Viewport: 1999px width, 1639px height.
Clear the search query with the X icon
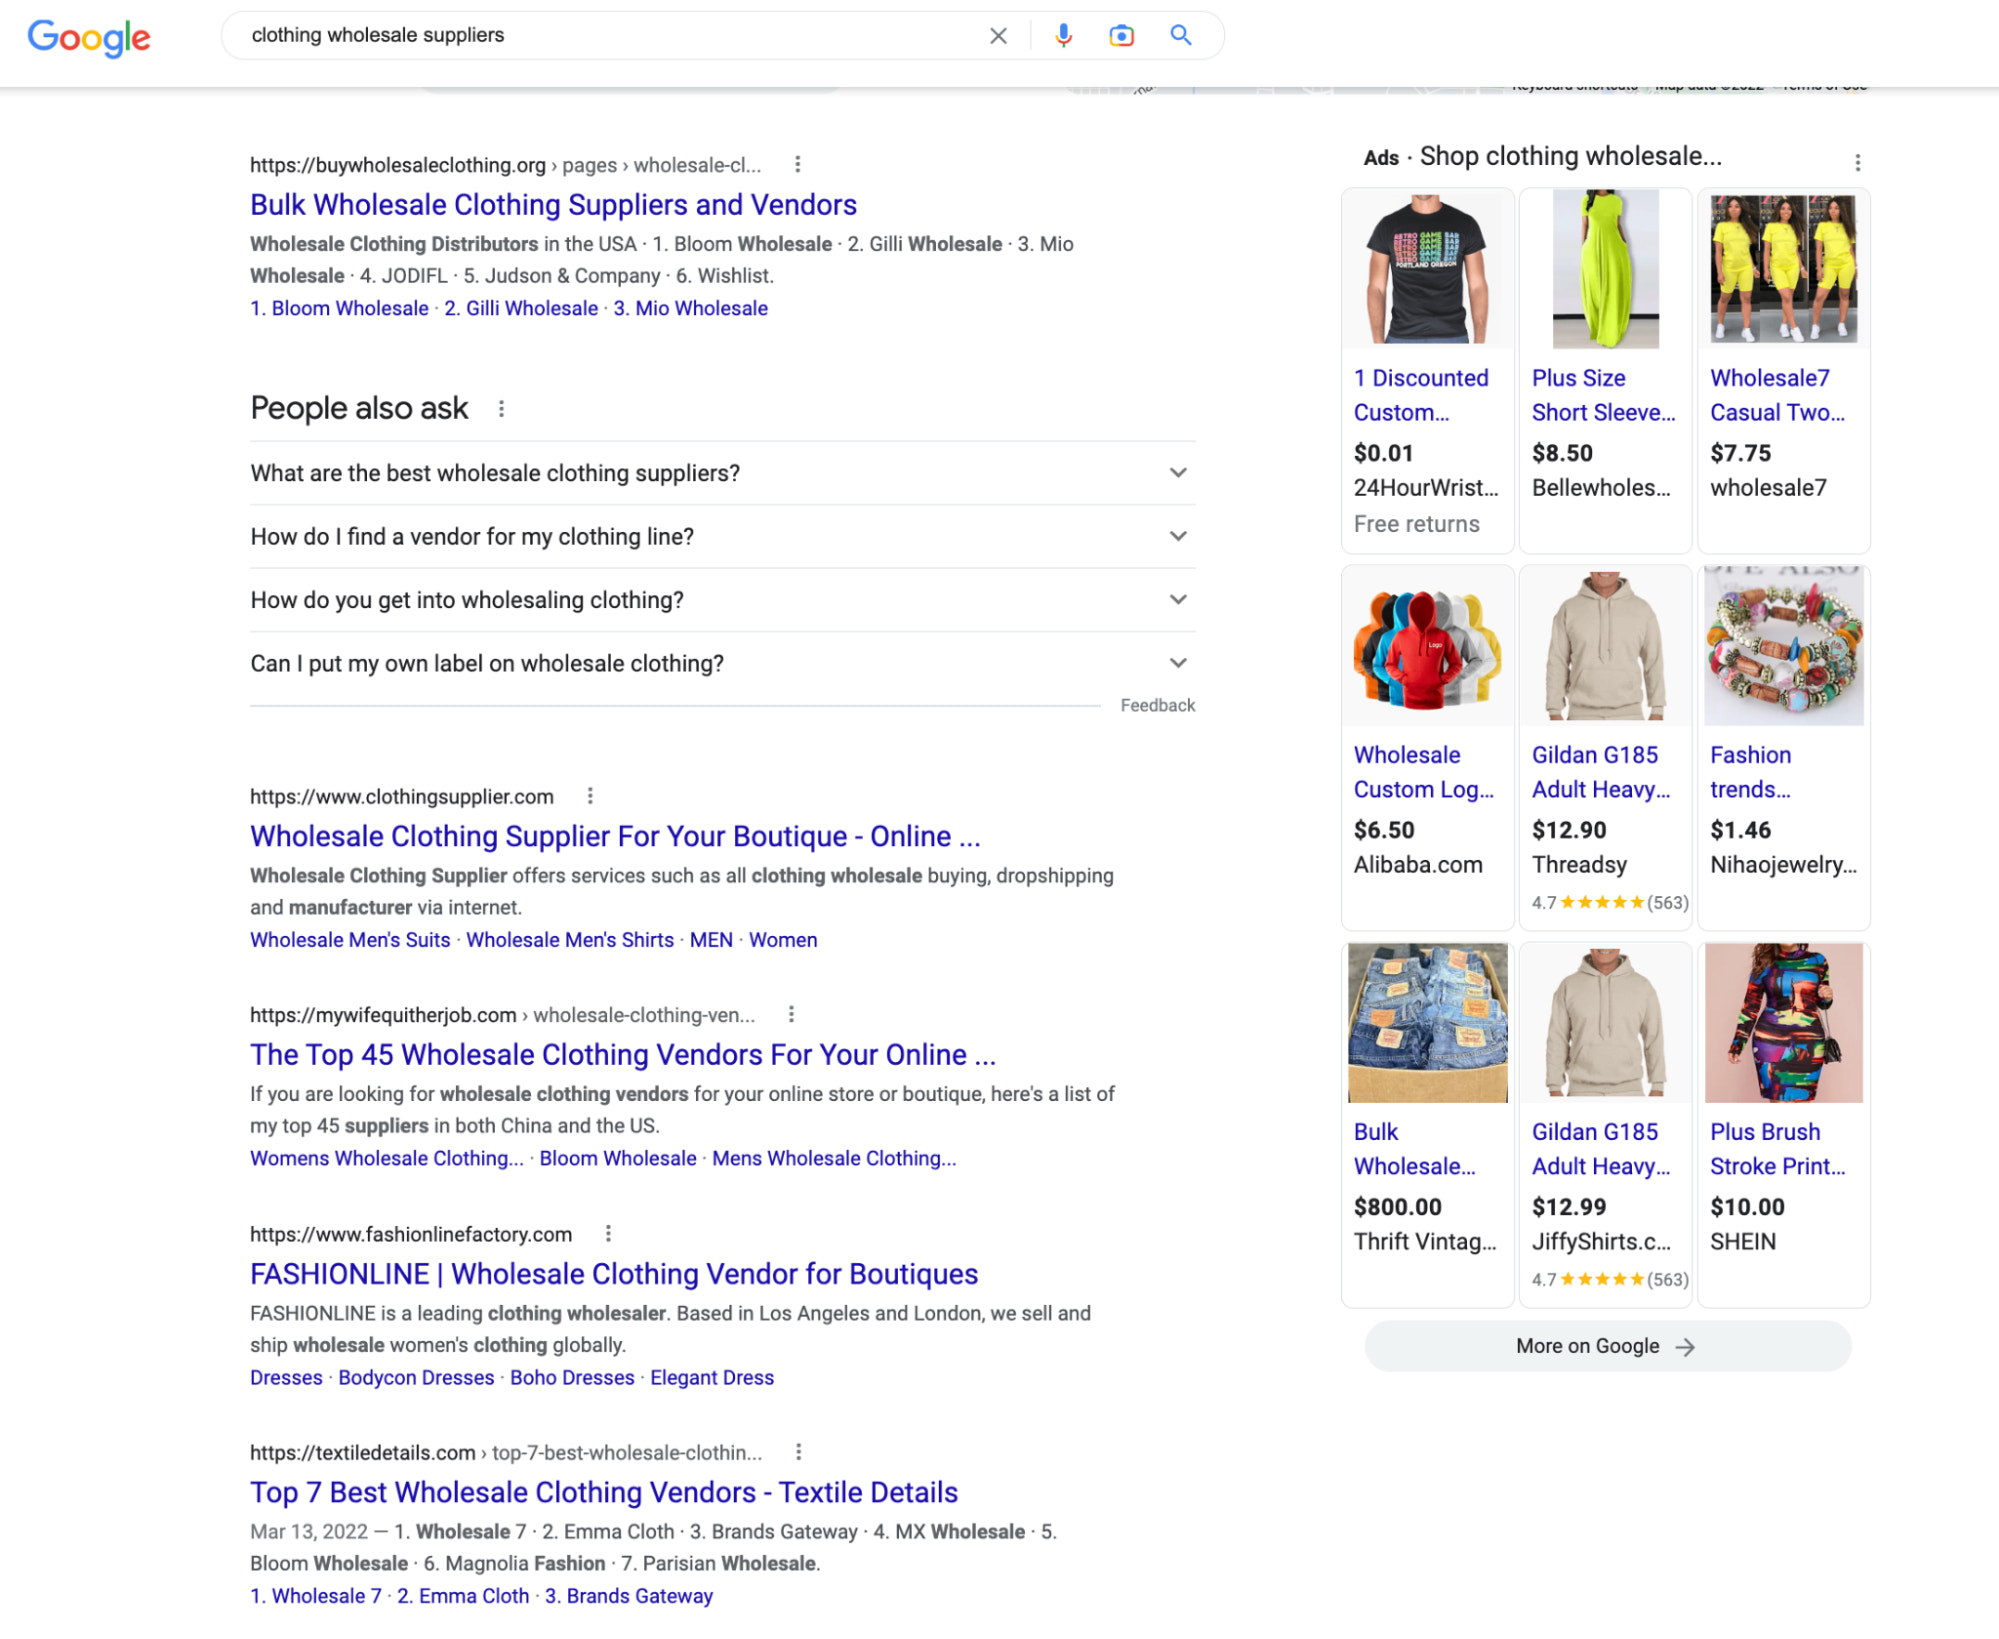(x=998, y=35)
